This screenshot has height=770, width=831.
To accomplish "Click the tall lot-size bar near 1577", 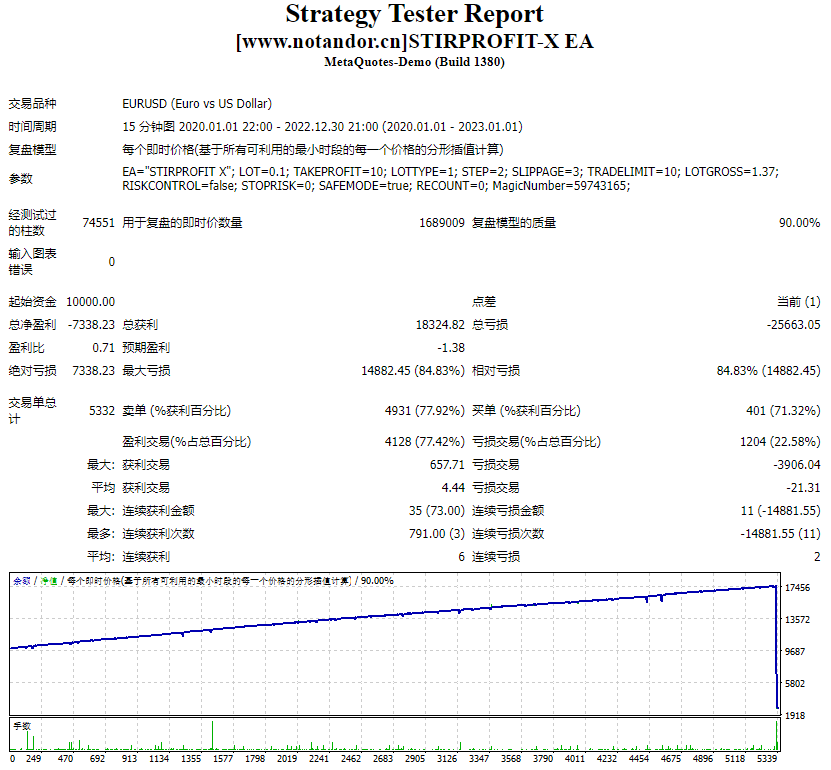I will click(x=213, y=736).
